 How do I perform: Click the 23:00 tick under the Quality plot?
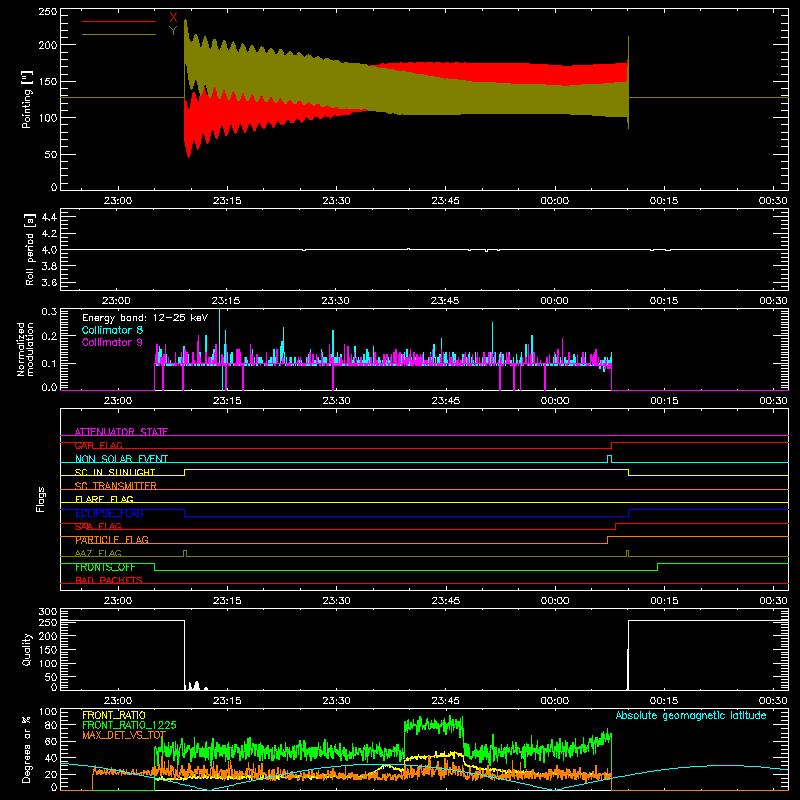(118, 701)
